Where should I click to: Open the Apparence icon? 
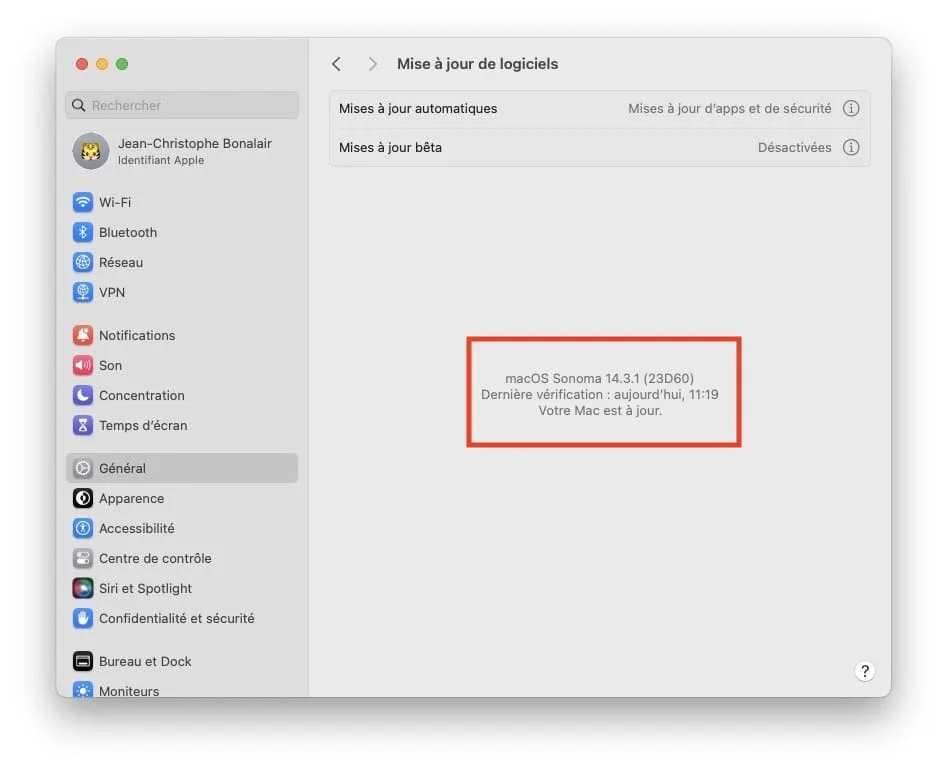coord(83,499)
